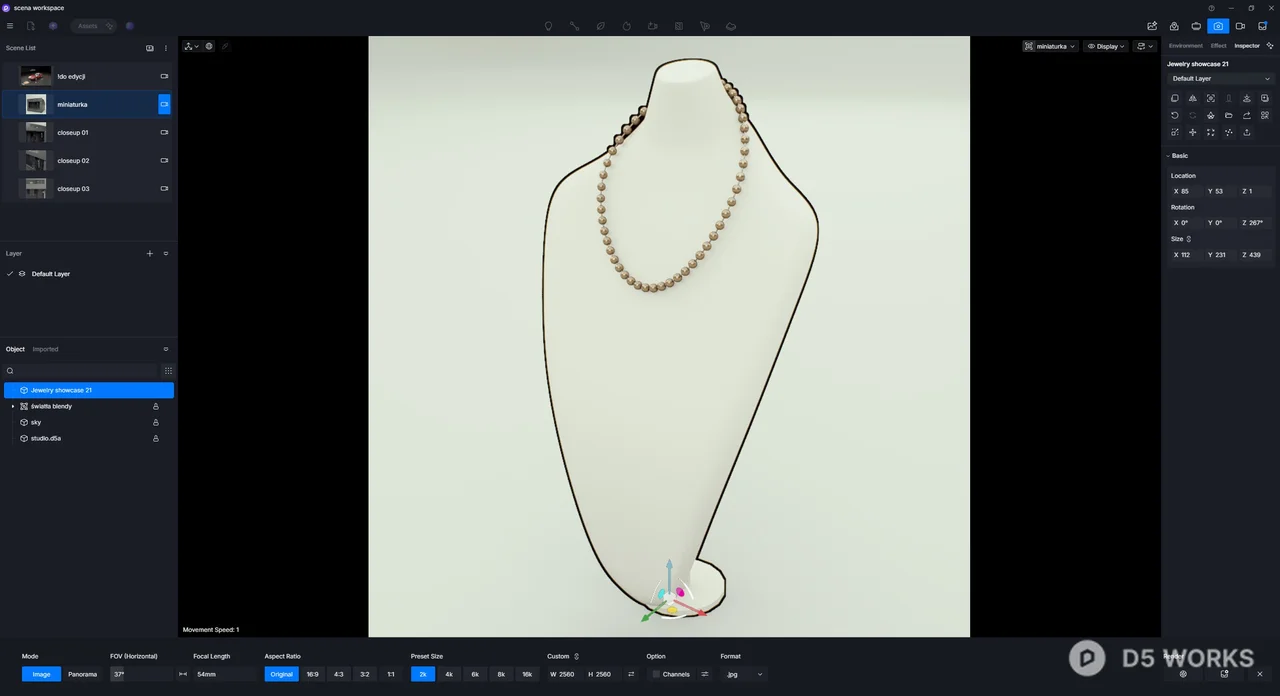Choose 16:9 aspect ratio

[312, 674]
